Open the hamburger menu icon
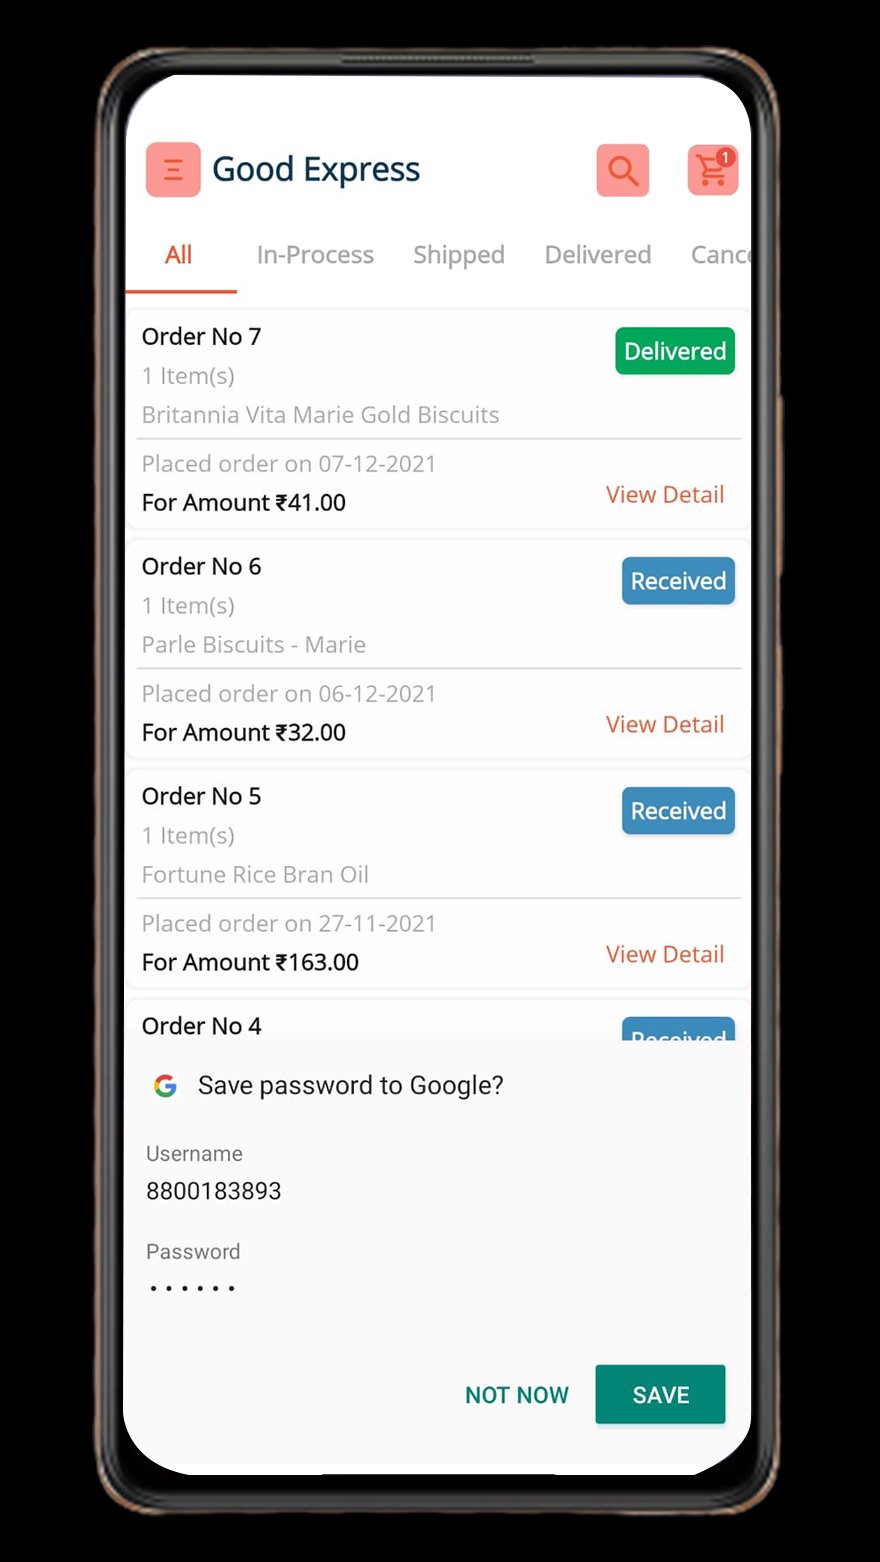 pyautogui.click(x=173, y=170)
